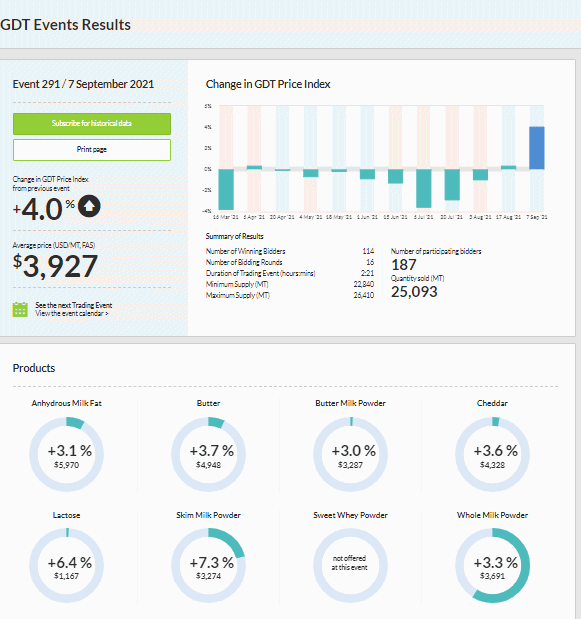This screenshot has height=619, width=581.
Task: Click the Anhydrous Milk Fat product title
Action: coord(67,403)
